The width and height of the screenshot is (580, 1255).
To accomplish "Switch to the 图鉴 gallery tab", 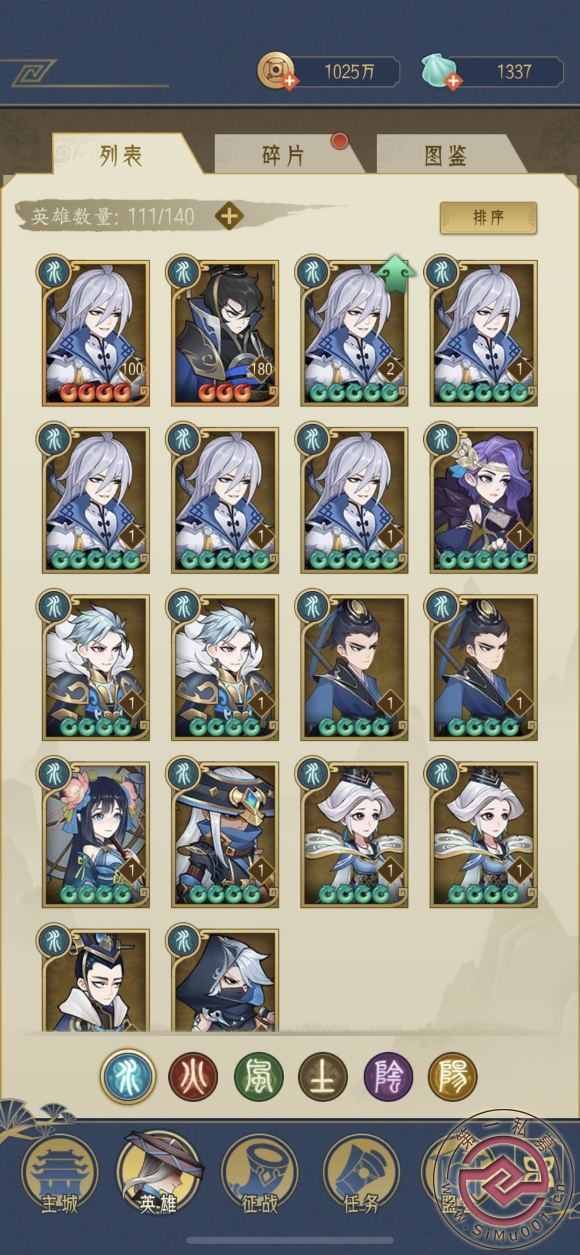I will tap(445, 155).
